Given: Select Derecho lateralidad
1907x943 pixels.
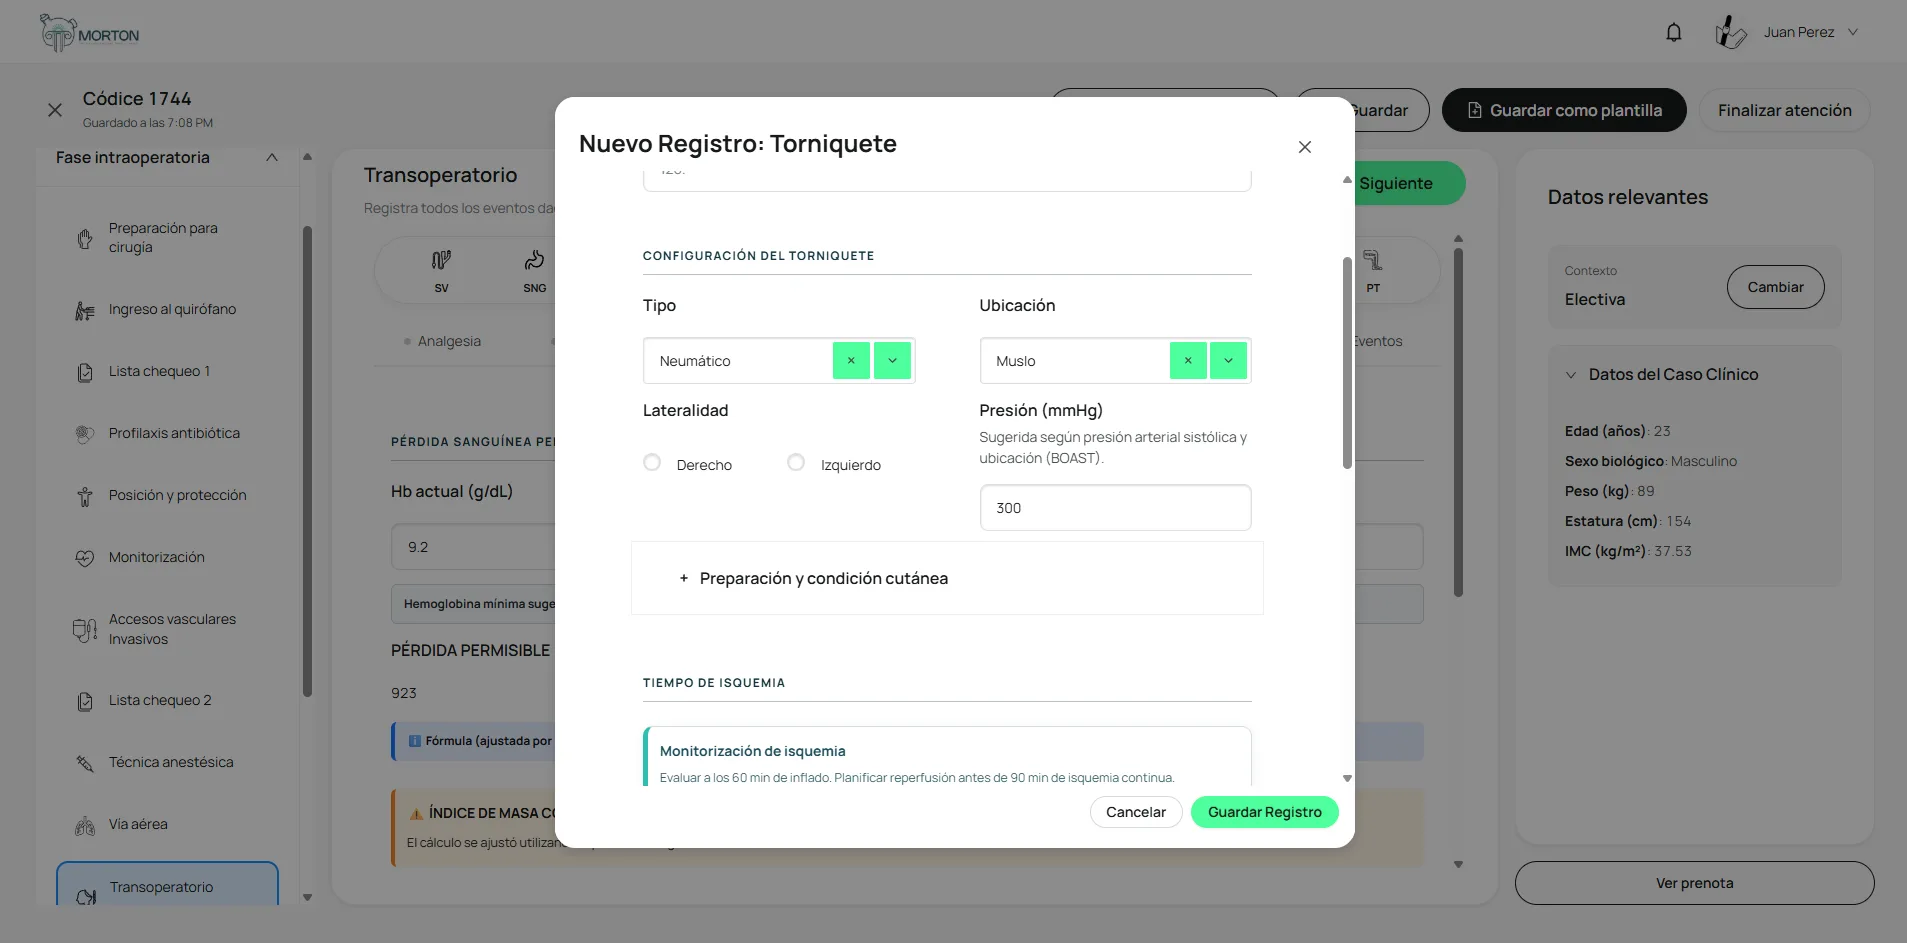Looking at the screenshot, I should [x=652, y=463].
